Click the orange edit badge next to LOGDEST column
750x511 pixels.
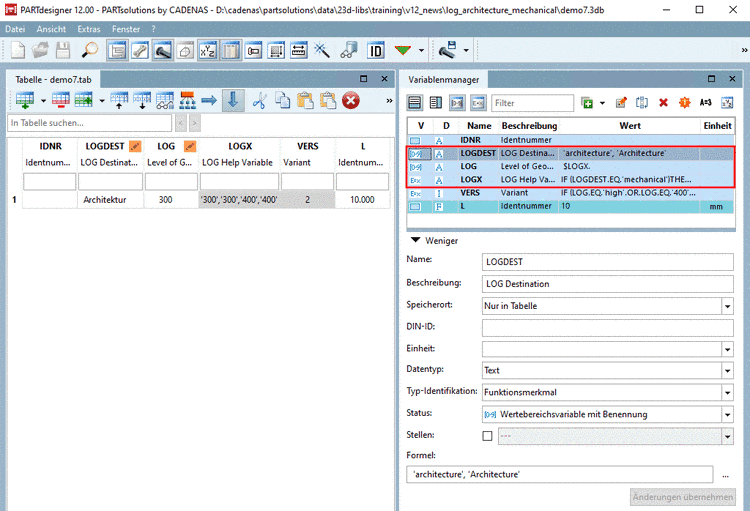135,146
